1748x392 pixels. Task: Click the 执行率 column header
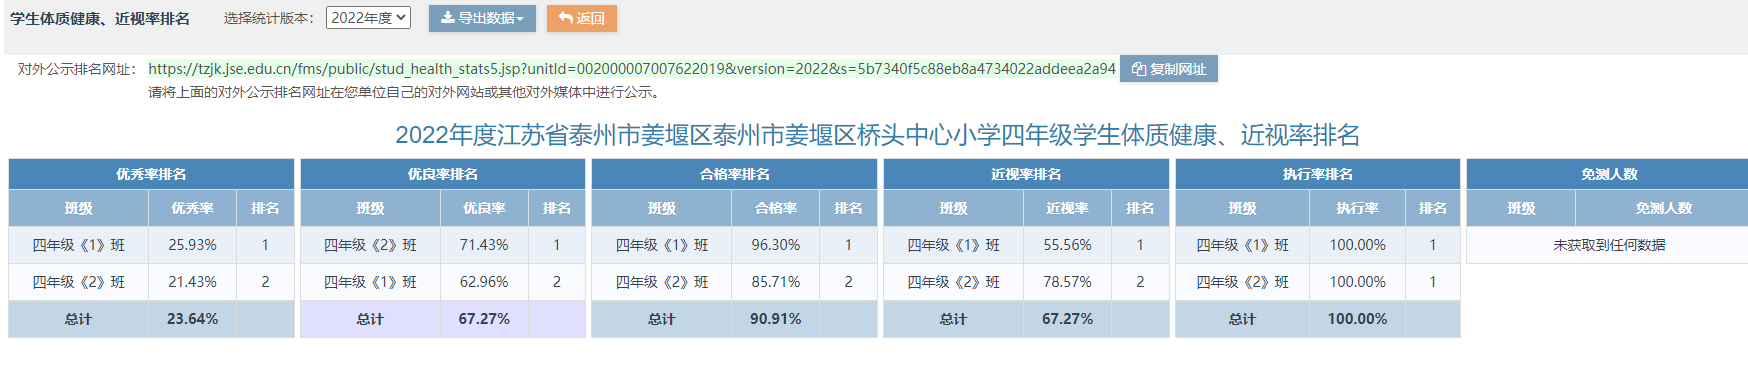[1357, 208]
